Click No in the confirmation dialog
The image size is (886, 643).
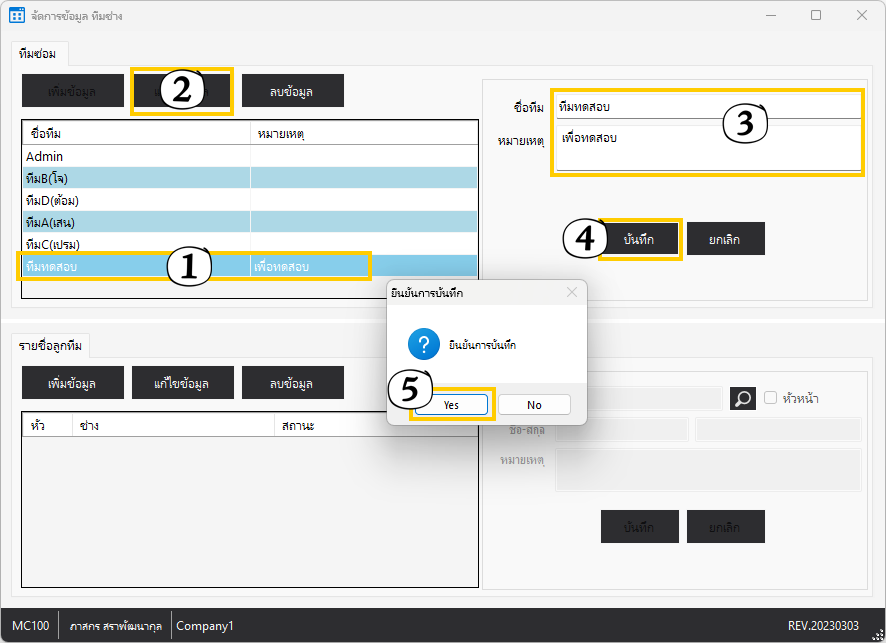(x=534, y=405)
